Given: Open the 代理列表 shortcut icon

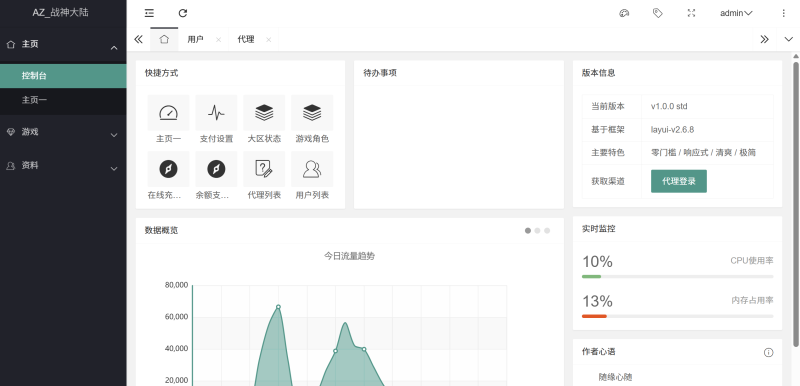Looking at the screenshot, I should click(x=264, y=169).
